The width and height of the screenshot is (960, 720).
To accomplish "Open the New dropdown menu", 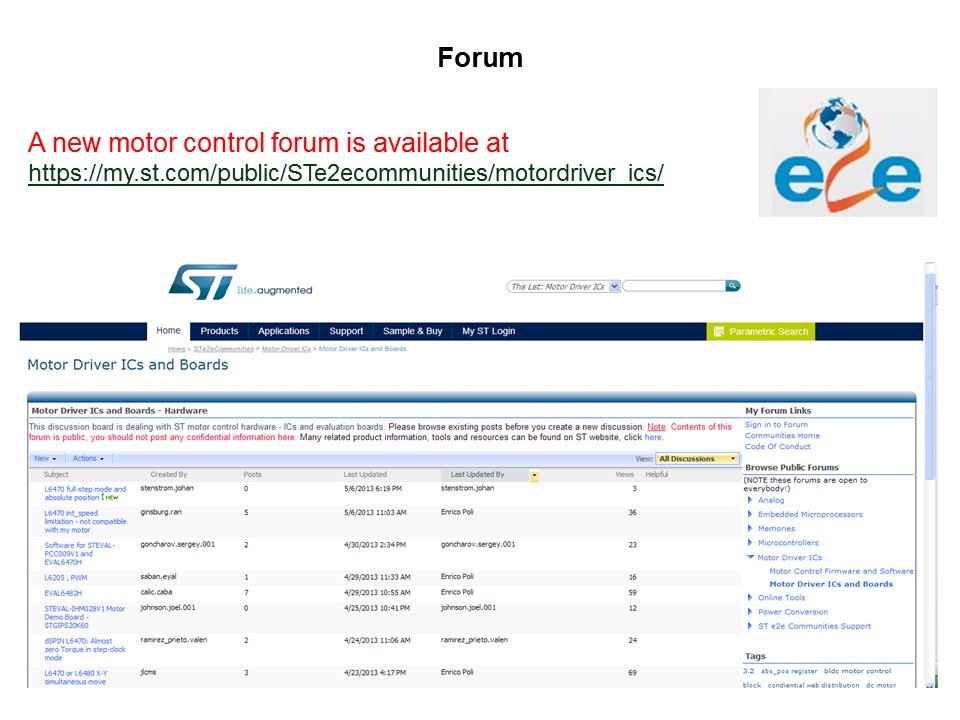I will click(44, 458).
